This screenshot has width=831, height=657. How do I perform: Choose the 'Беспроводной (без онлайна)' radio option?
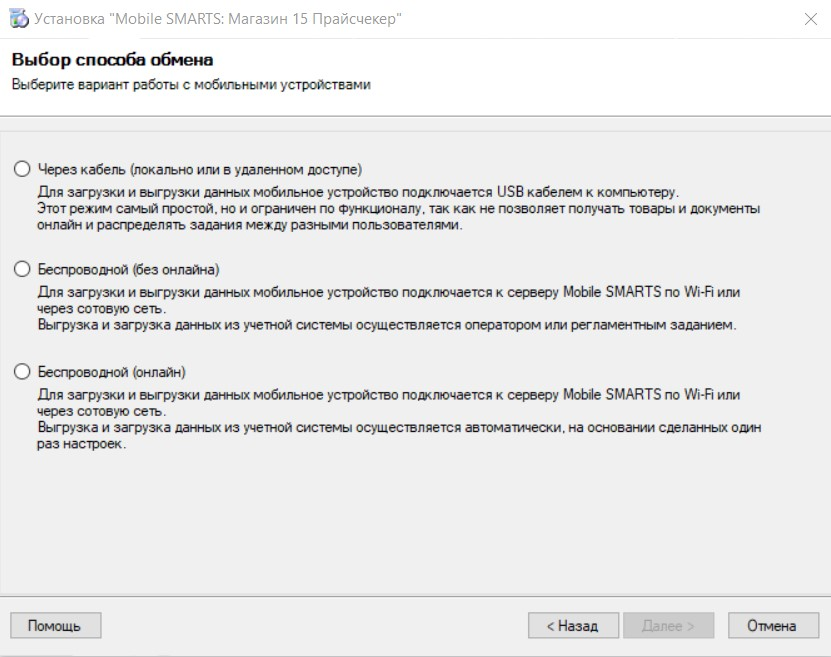pos(22,269)
